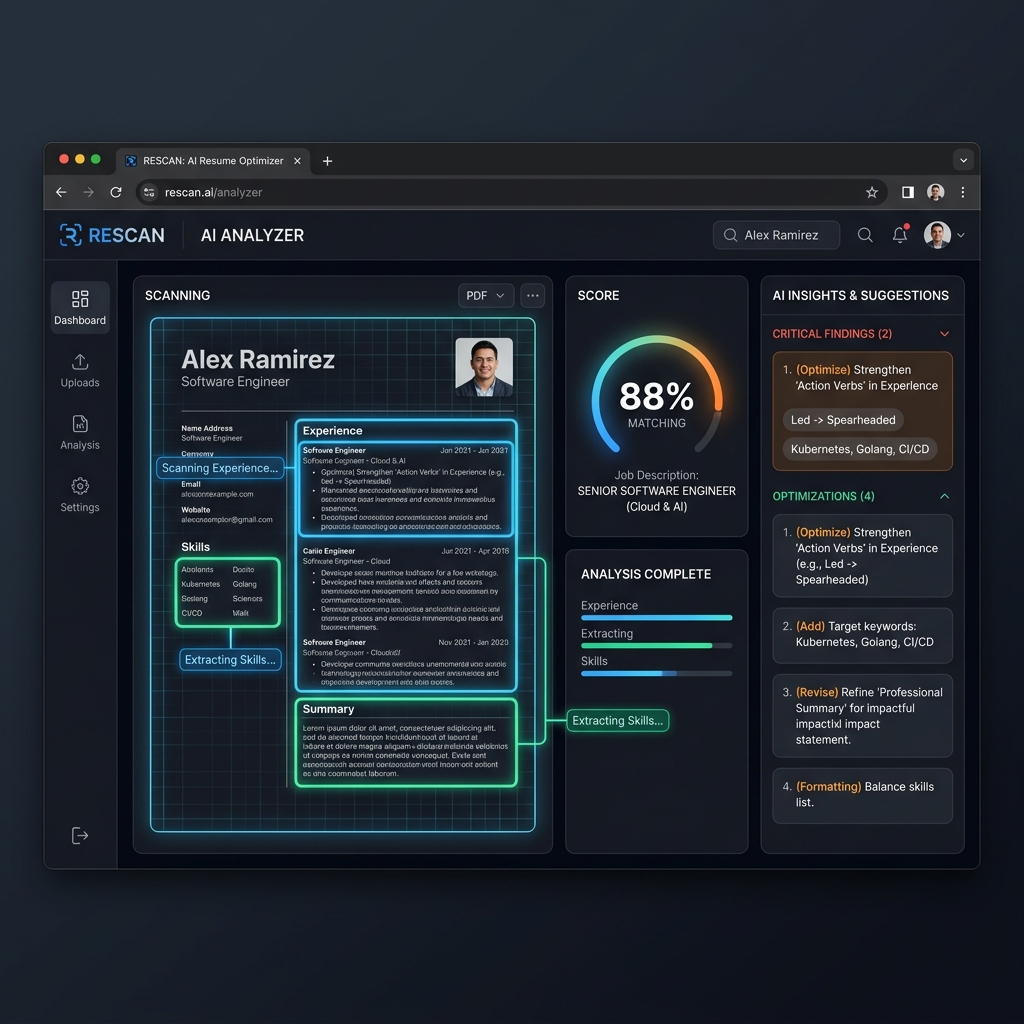Viewport: 1024px width, 1024px height.
Task: Open optimization 4 Balance skills list
Action: pos(862,795)
